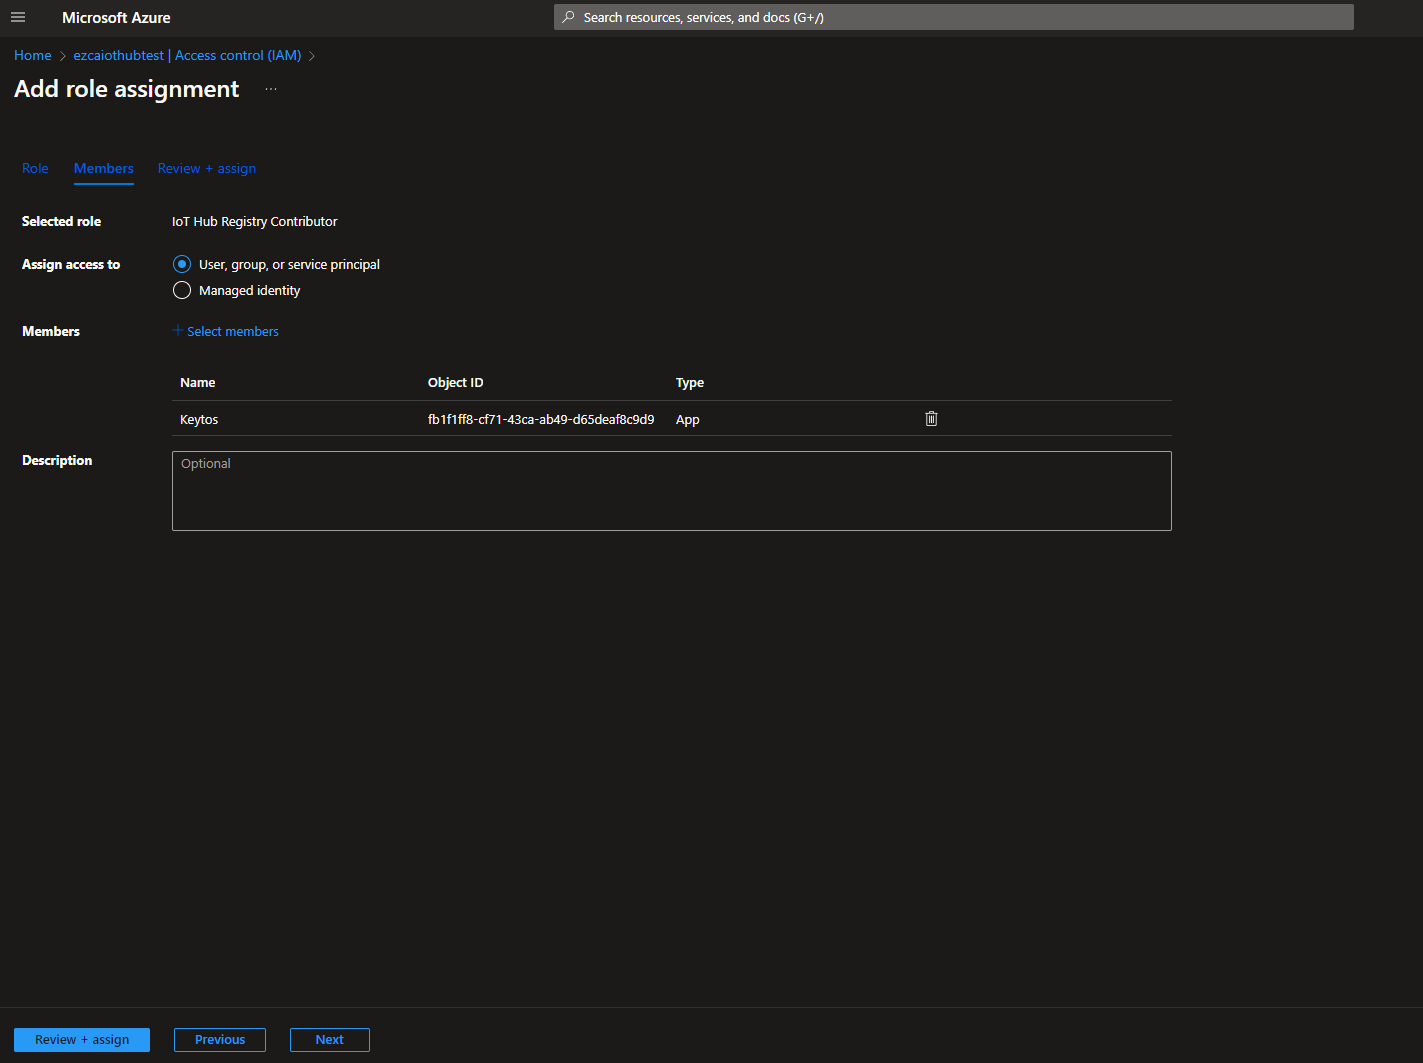
Task: Delete the Keytos member row
Action: tap(931, 419)
